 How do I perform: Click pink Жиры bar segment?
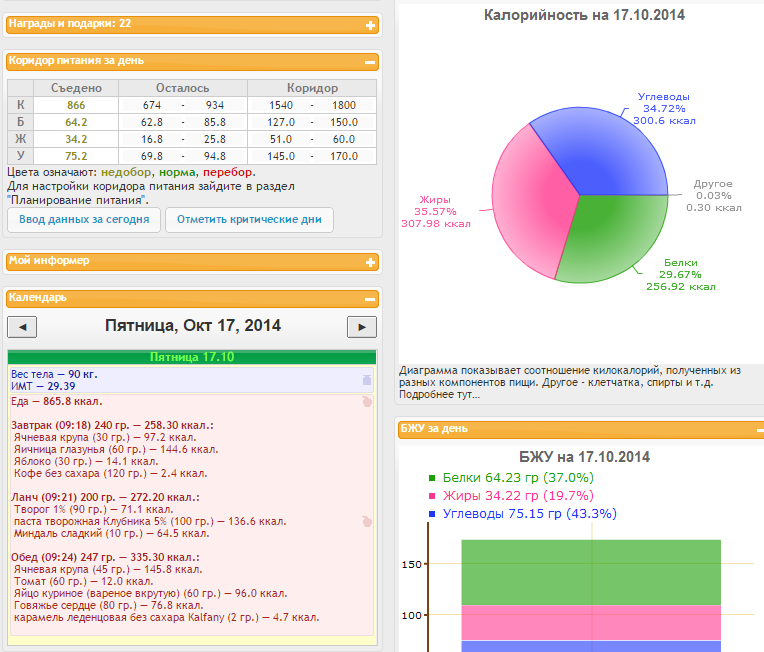[591, 623]
